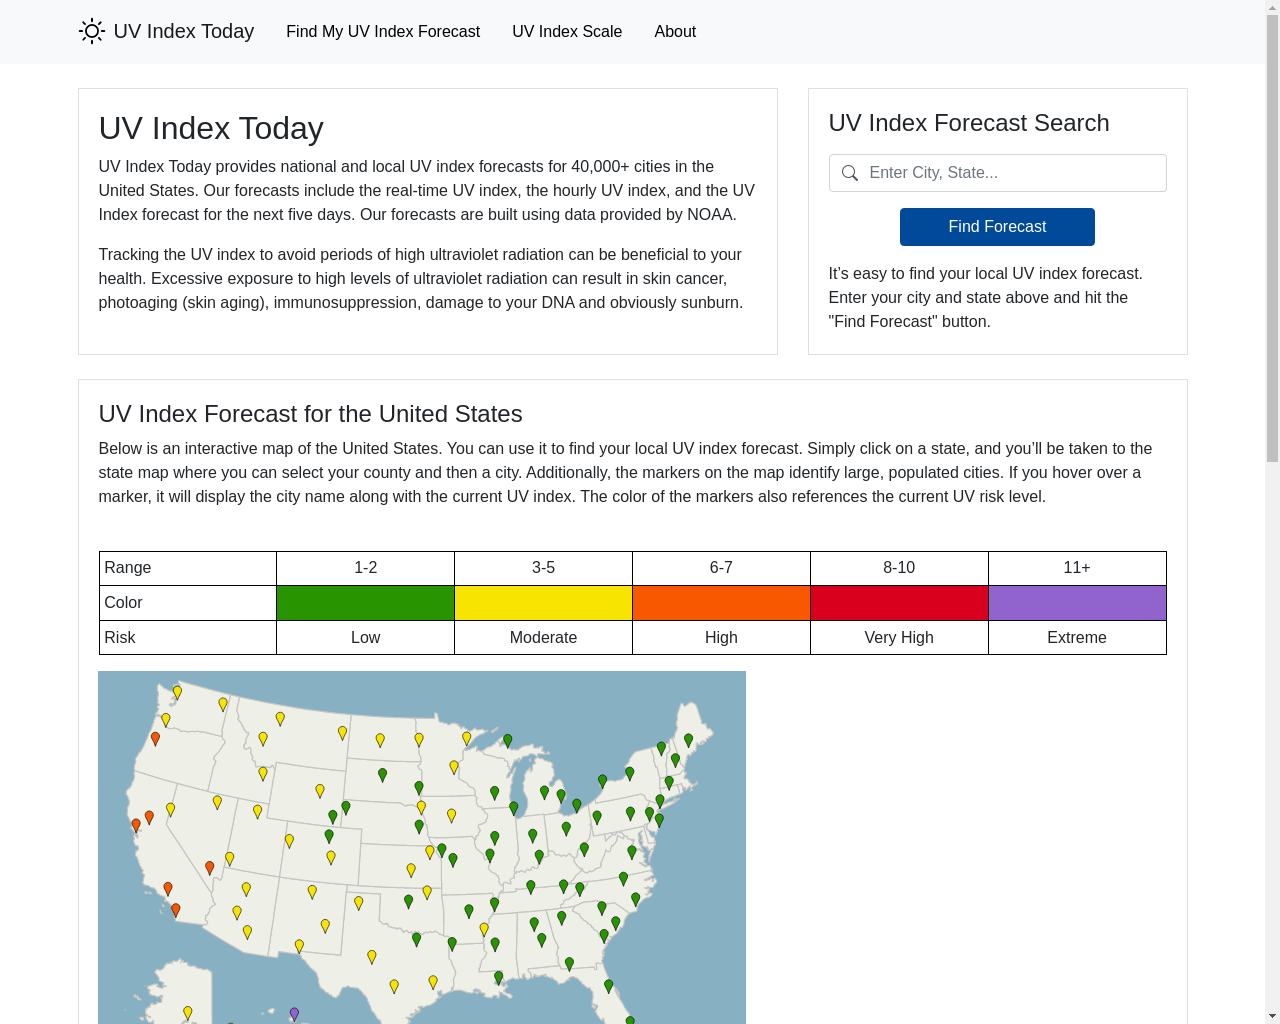Viewport: 1280px width, 1024px height.
Task: Click the magnifier icon in search box
Action: (x=850, y=173)
